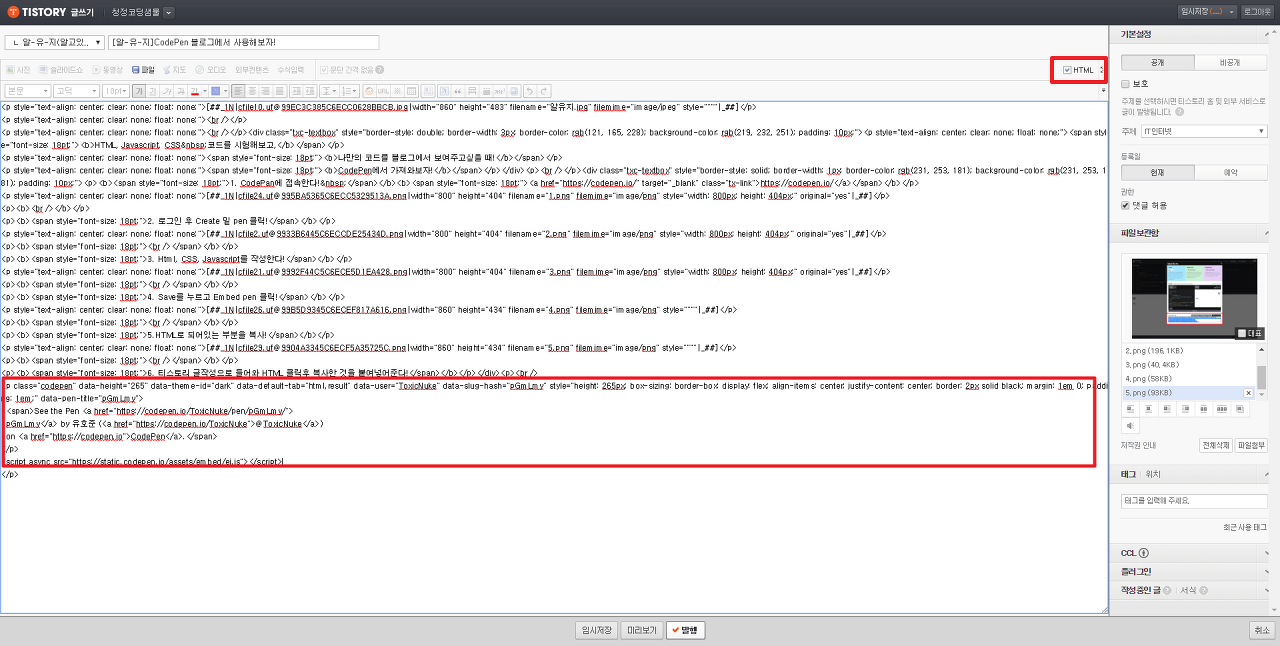Justify the text alignment
The height and width of the screenshot is (646, 1280).
[x=280, y=91]
